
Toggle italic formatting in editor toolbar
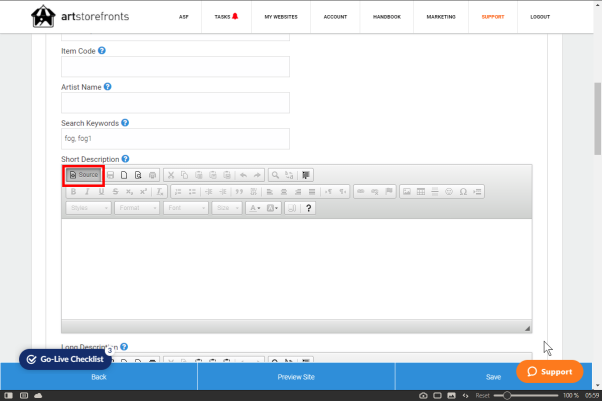(87, 192)
